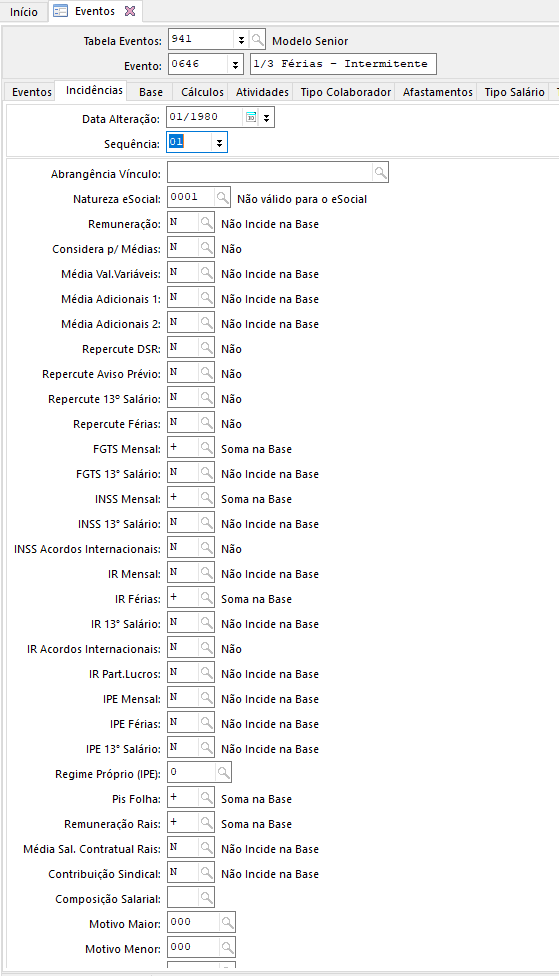Image resolution: width=559 pixels, height=976 pixels.
Task: Open lookup for IR Part.Lucros
Action: [x=206, y=673]
